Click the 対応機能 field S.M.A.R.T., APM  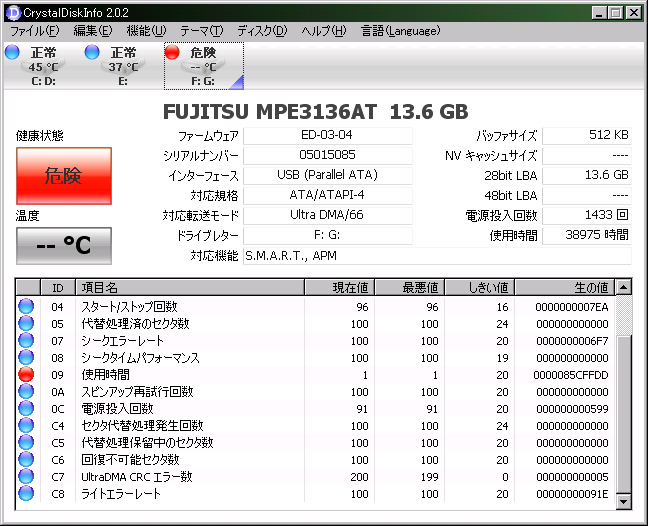(437, 256)
